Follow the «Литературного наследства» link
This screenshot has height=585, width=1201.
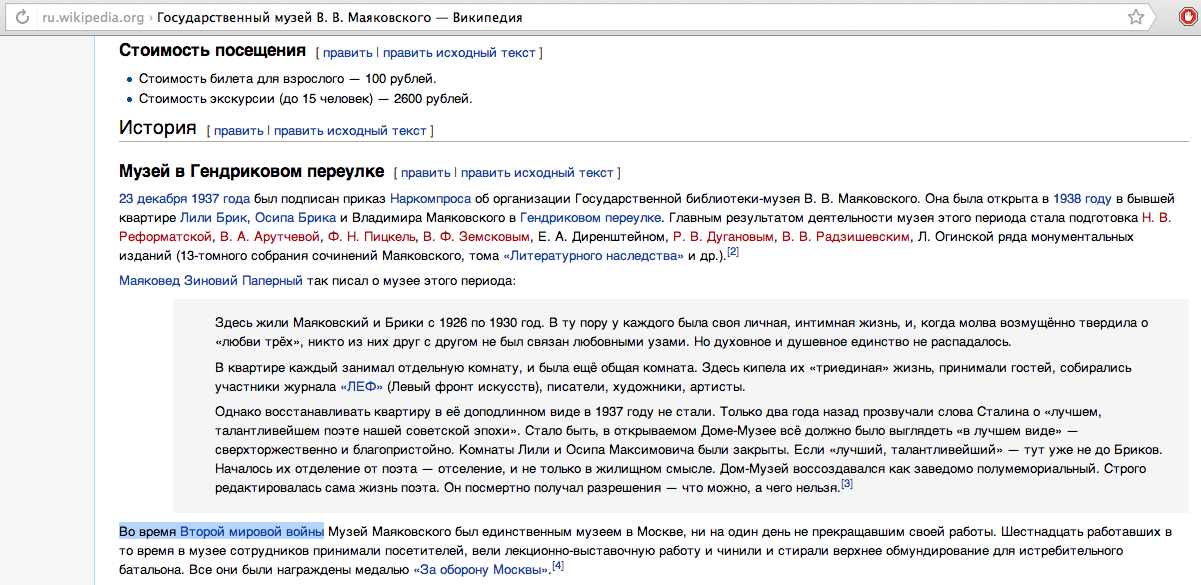[593, 255]
